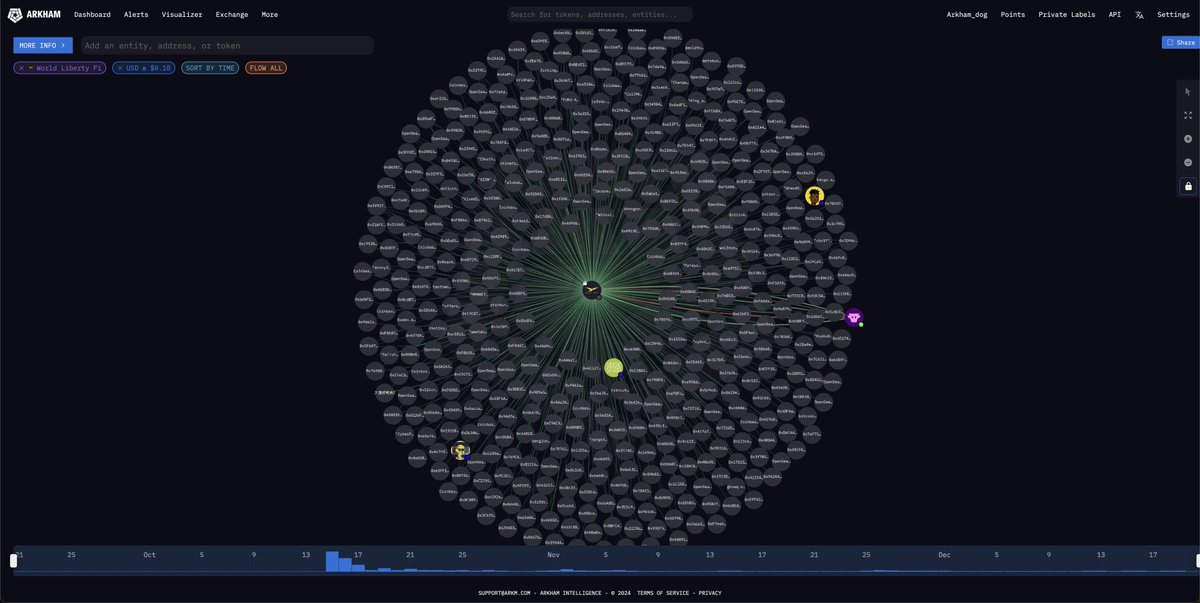Open the Dashboard page
The image size is (1200, 603).
(x=92, y=15)
